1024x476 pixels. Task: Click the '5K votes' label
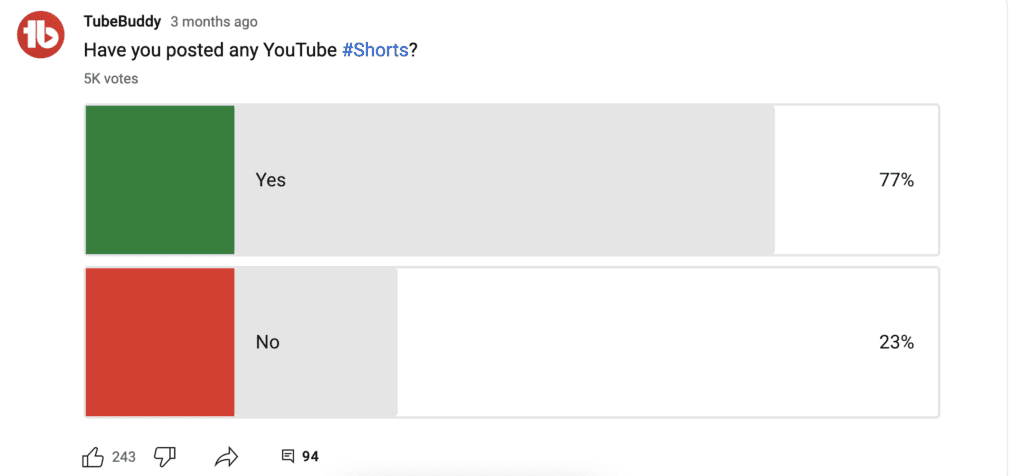[x=111, y=78]
